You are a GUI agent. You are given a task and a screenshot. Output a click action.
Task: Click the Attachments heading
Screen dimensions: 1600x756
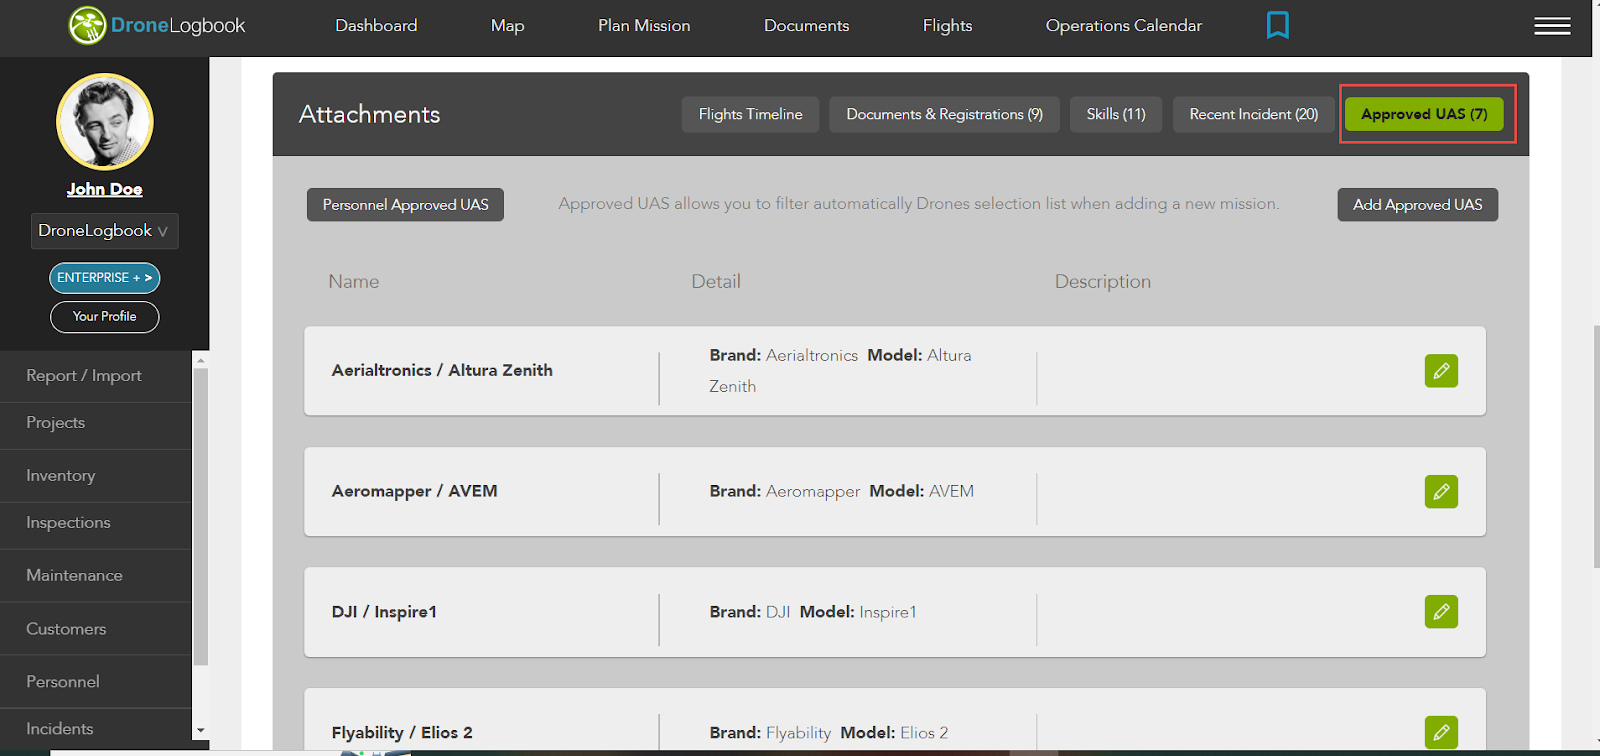point(369,115)
